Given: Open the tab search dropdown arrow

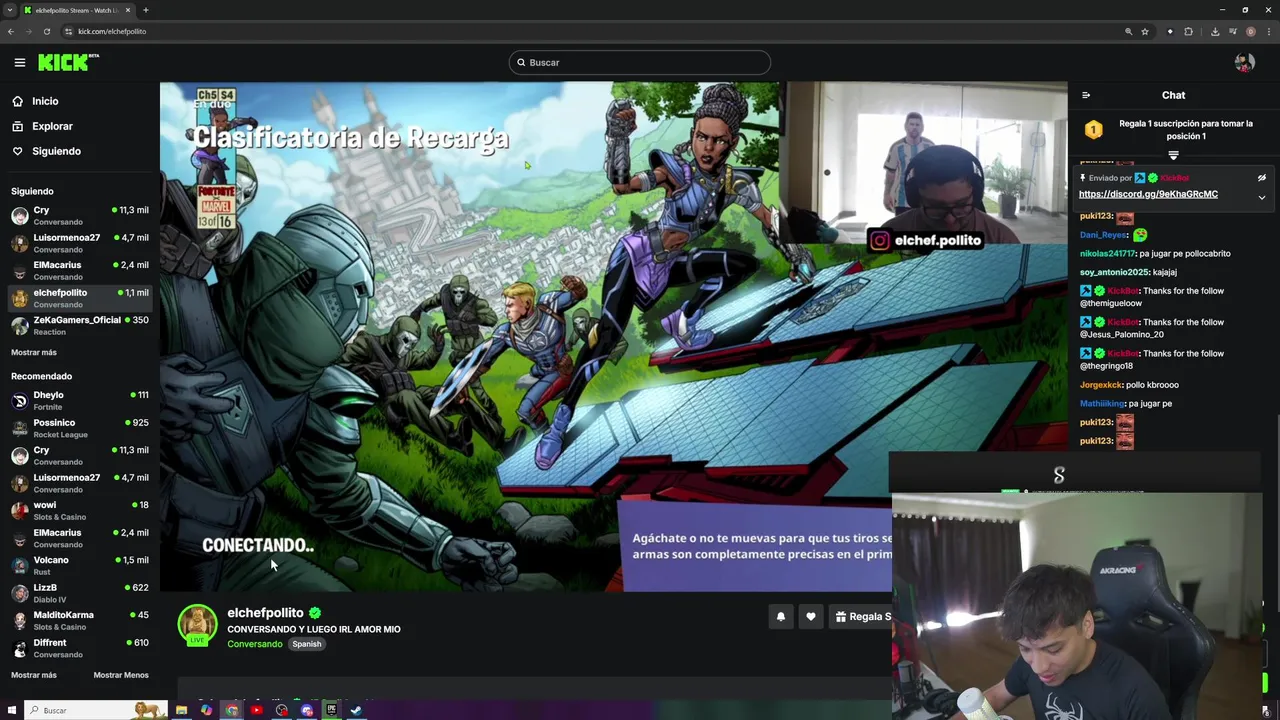Looking at the screenshot, I should point(10,10).
